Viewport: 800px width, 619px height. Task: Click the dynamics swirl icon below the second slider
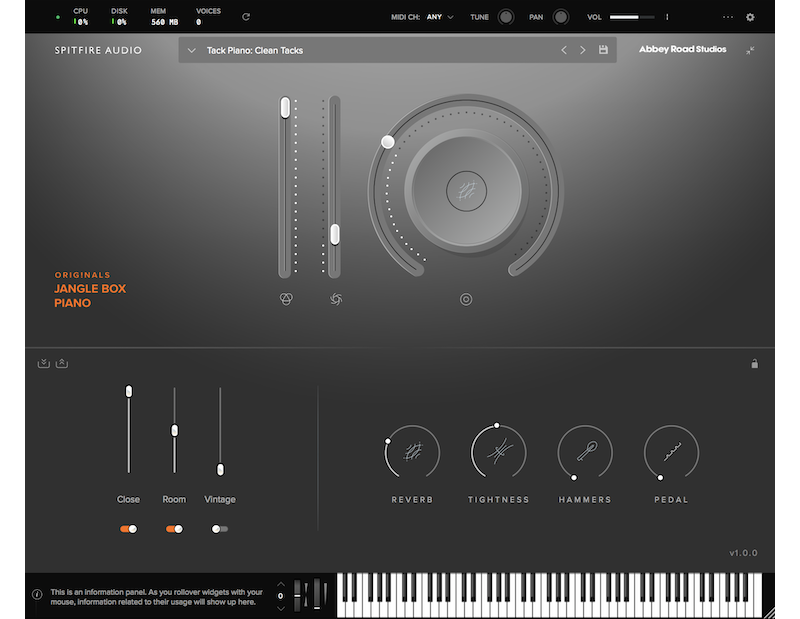(x=336, y=299)
